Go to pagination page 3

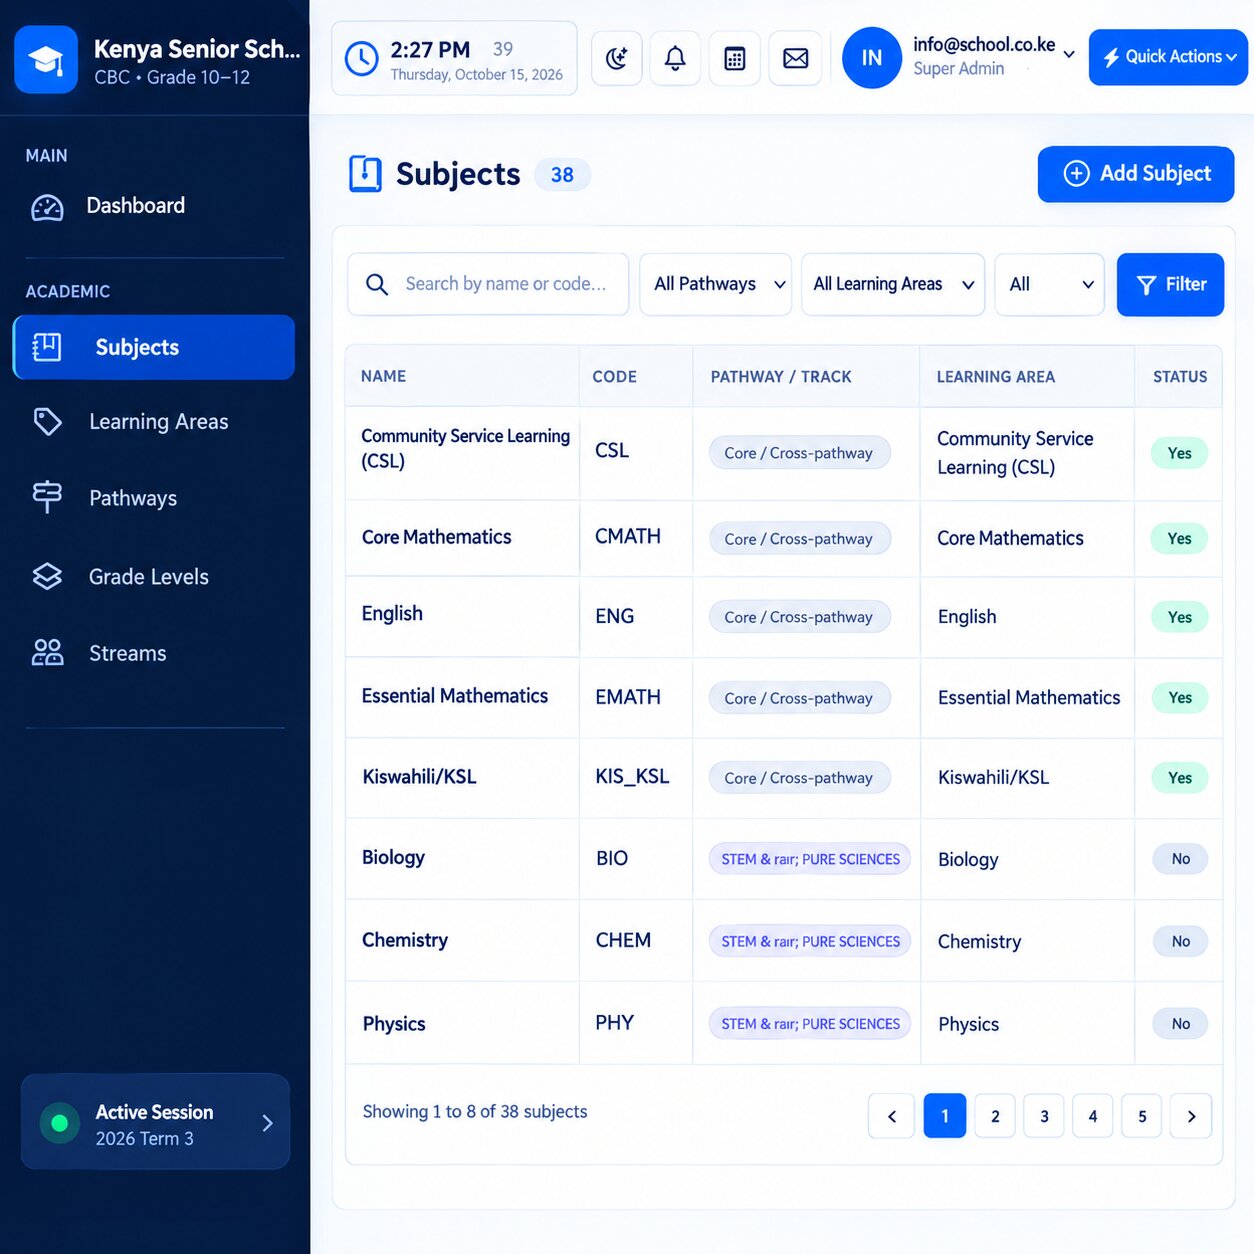tap(1044, 1116)
